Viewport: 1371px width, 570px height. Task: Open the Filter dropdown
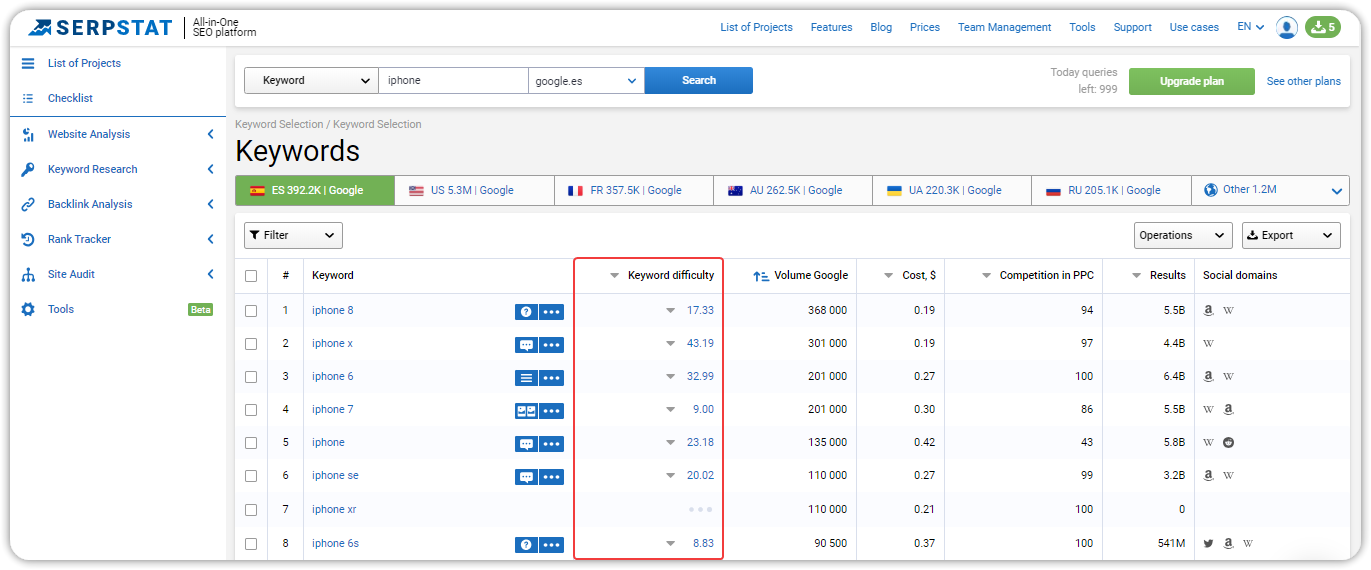pyautogui.click(x=293, y=235)
